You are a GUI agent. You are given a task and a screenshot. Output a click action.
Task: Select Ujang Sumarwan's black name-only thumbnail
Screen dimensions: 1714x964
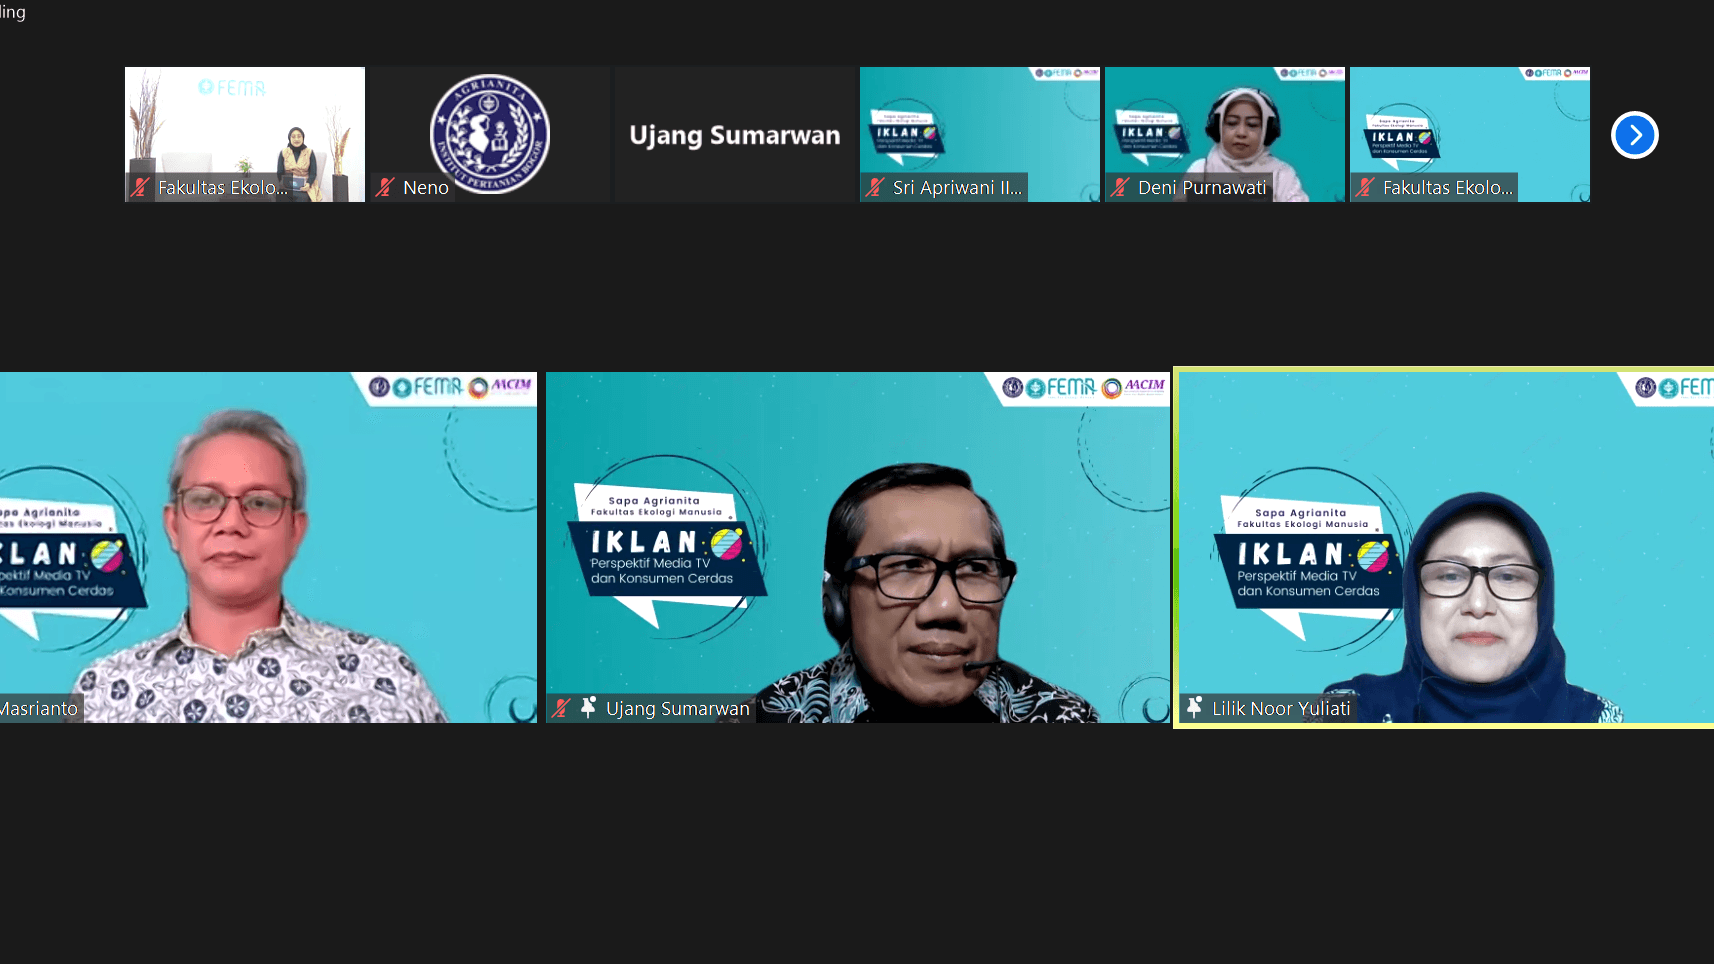[733, 135]
